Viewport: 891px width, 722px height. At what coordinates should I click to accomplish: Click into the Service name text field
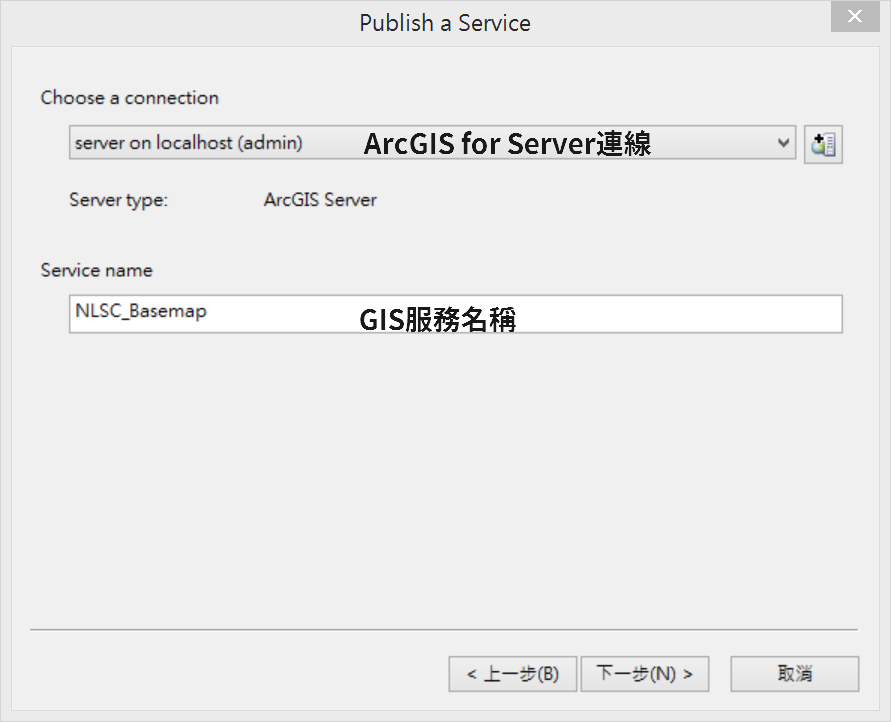tap(456, 314)
